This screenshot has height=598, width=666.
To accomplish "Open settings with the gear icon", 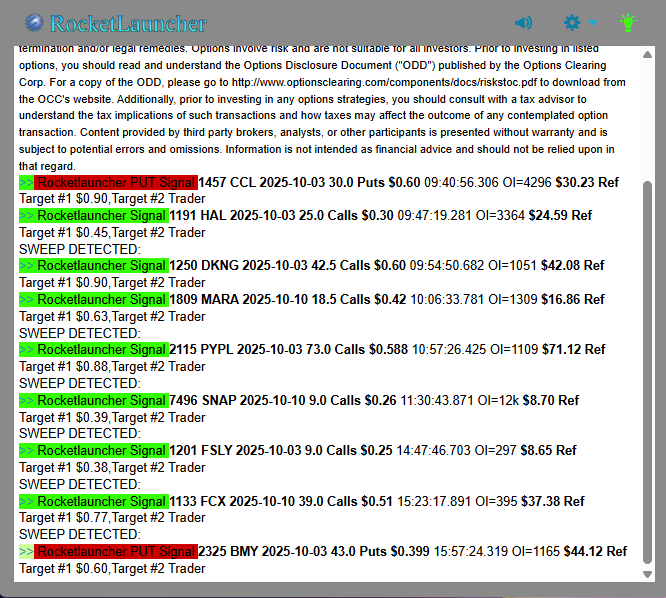I will (x=572, y=22).
